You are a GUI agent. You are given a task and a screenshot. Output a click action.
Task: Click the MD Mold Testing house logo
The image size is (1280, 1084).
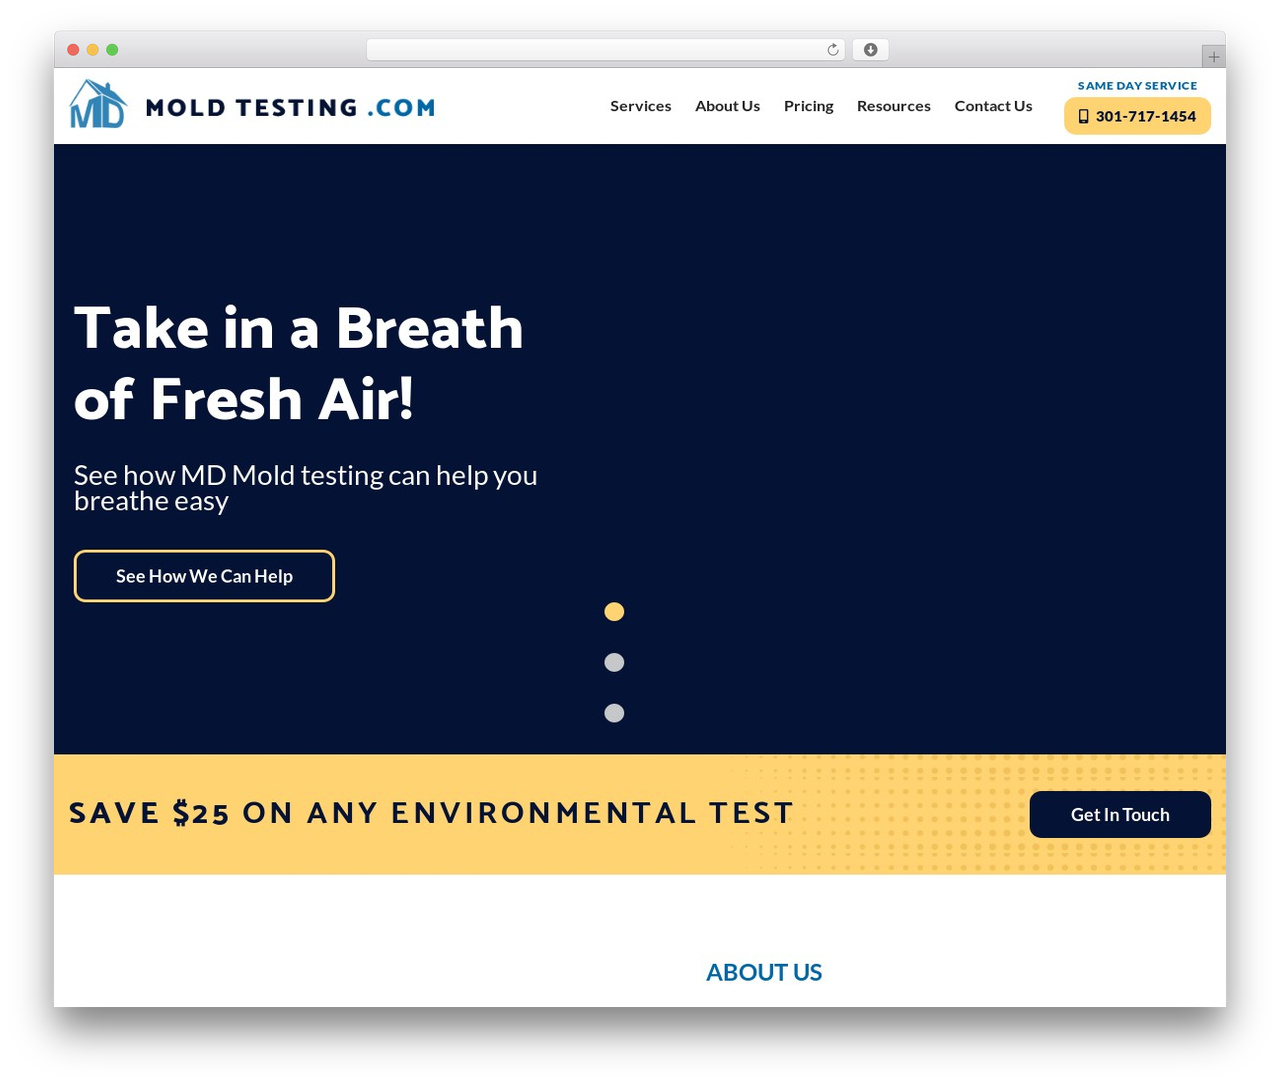coord(98,104)
